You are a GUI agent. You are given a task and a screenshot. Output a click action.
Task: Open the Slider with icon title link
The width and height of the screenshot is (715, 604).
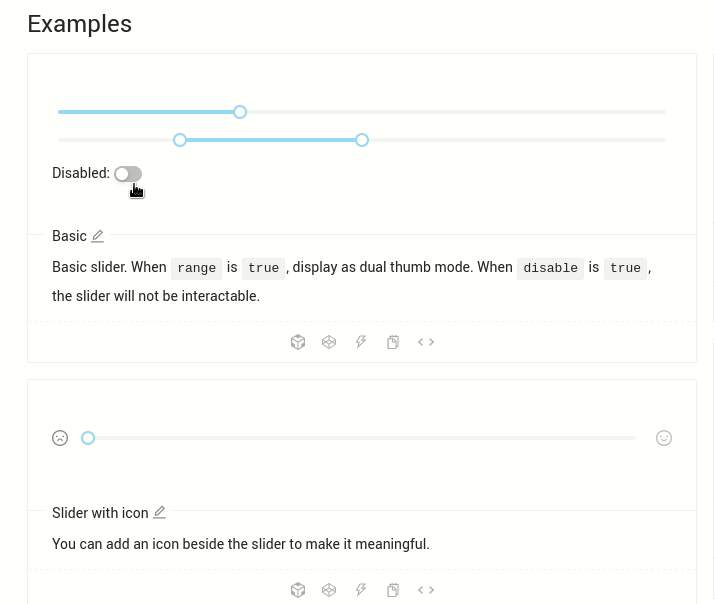tap(100, 513)
